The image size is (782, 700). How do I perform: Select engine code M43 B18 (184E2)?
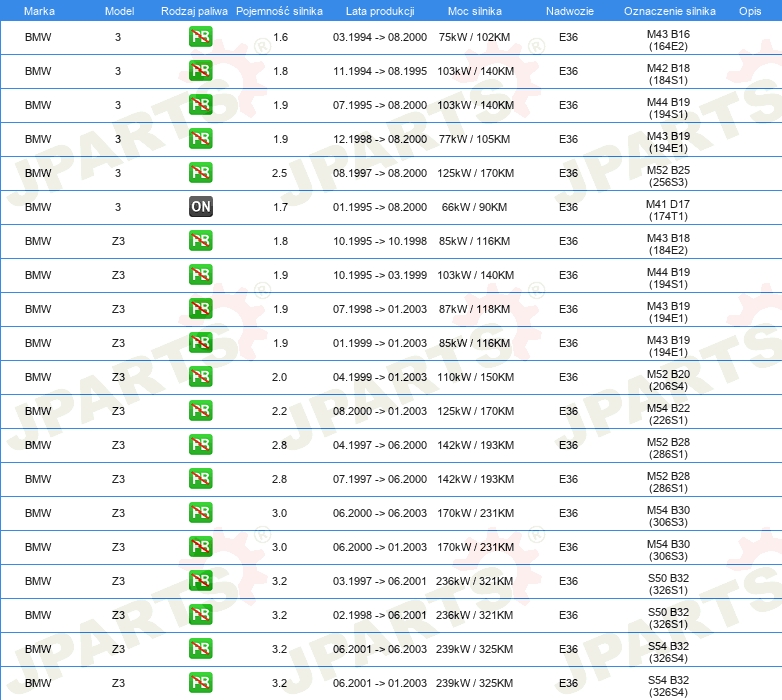(668, 244)
